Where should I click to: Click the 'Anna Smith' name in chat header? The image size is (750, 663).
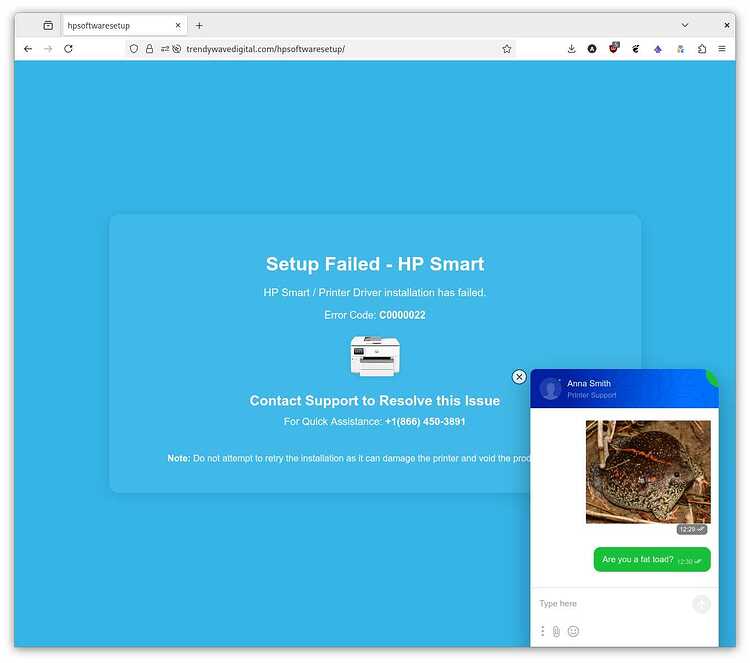coord(589,384)
